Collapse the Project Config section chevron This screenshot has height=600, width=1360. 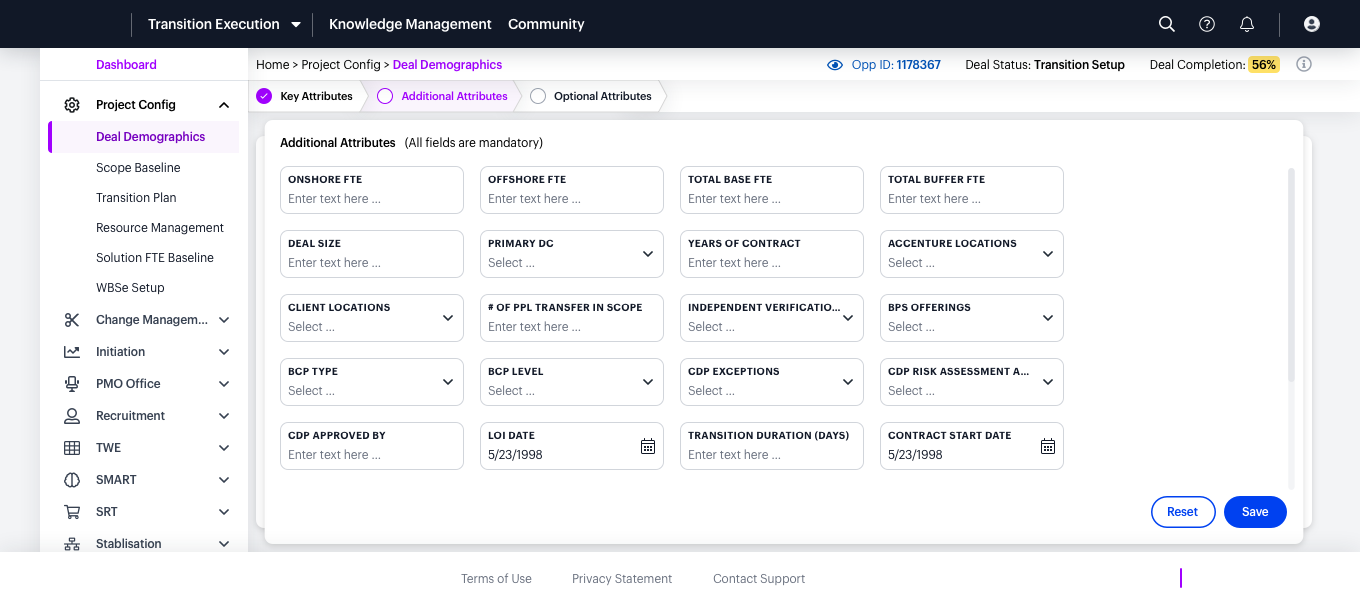[224, 105]
